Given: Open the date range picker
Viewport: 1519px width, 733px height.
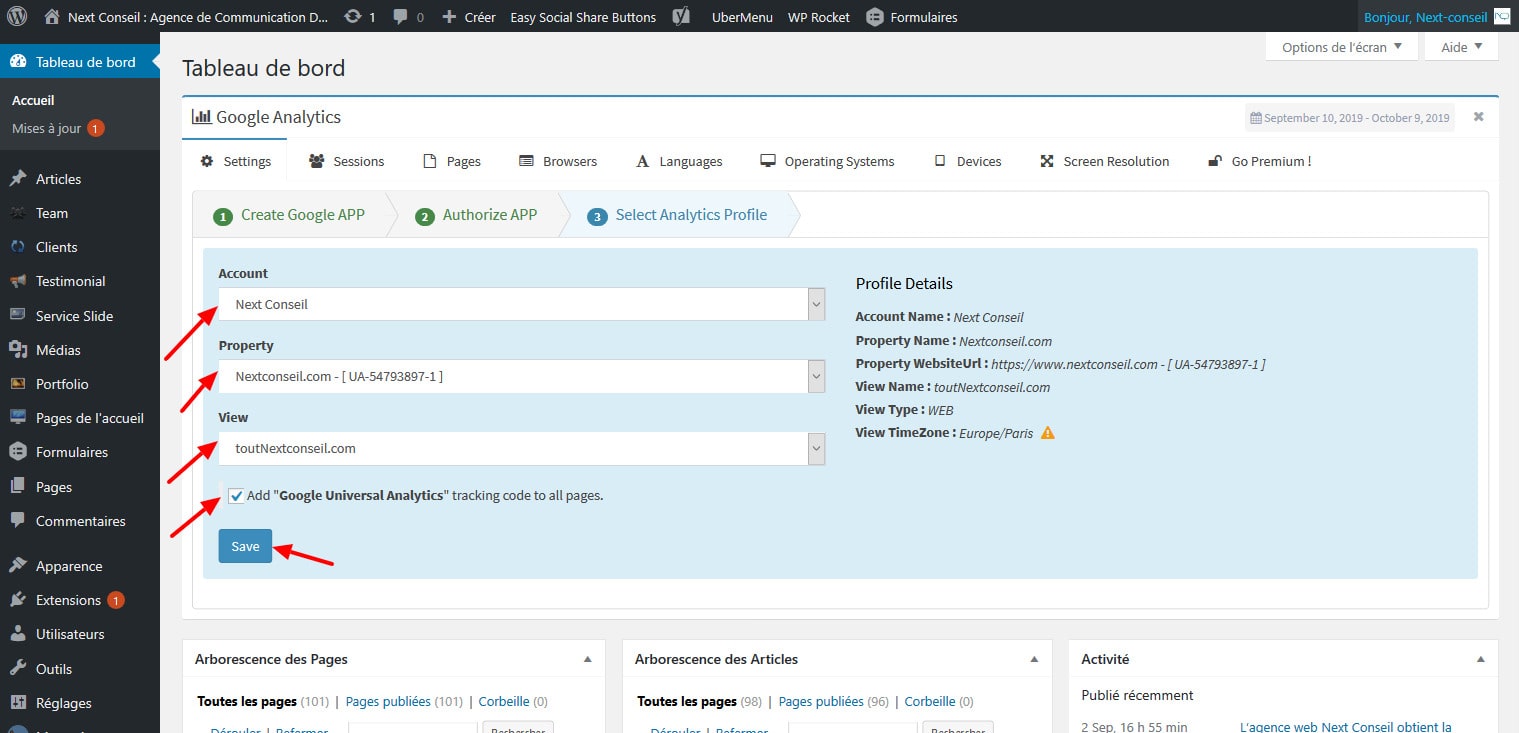Looking at the screenshot, I should [x=1350, y=118].
